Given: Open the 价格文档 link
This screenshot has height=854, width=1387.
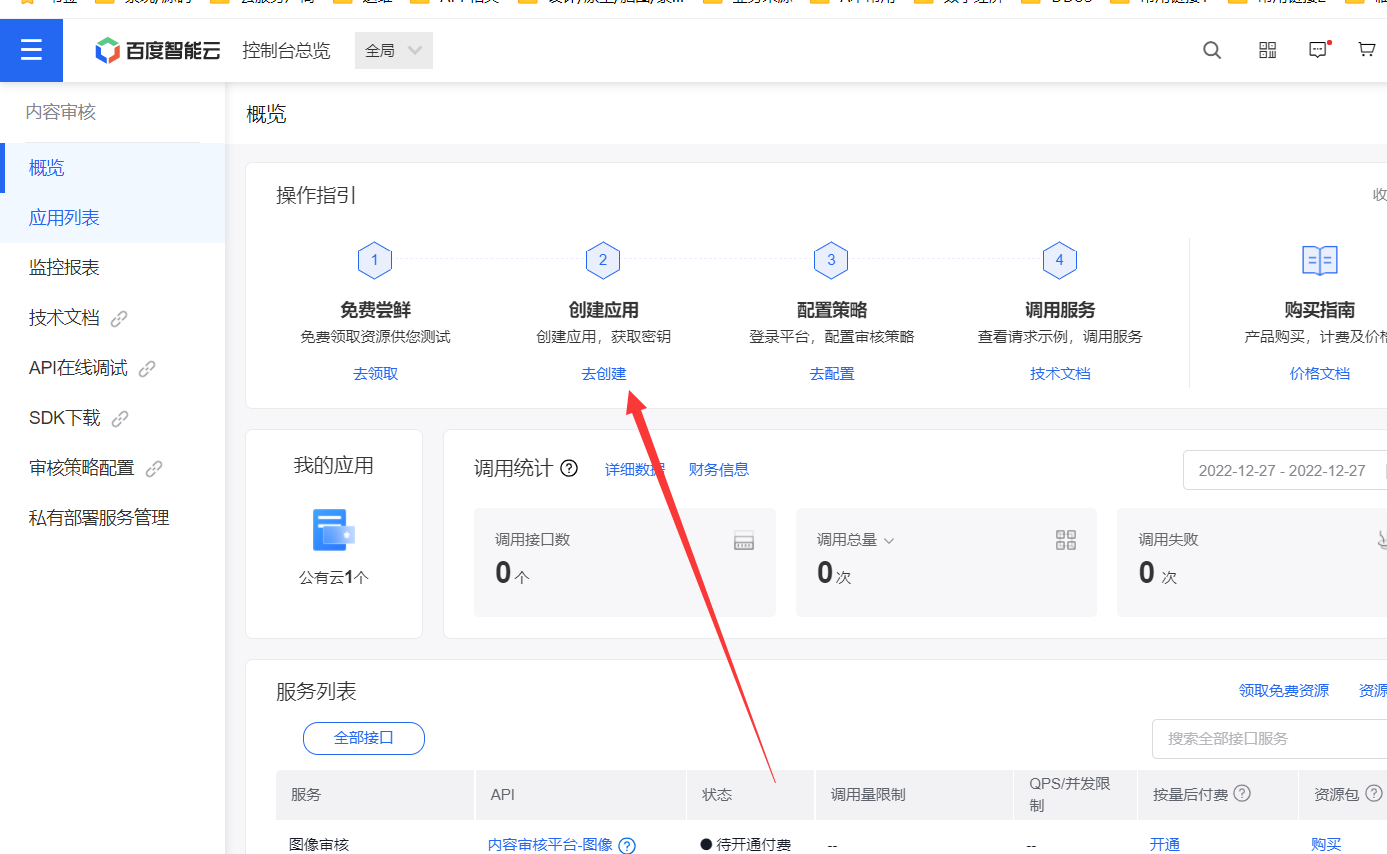Looking at the screenshot, I should click(1319, 374).
